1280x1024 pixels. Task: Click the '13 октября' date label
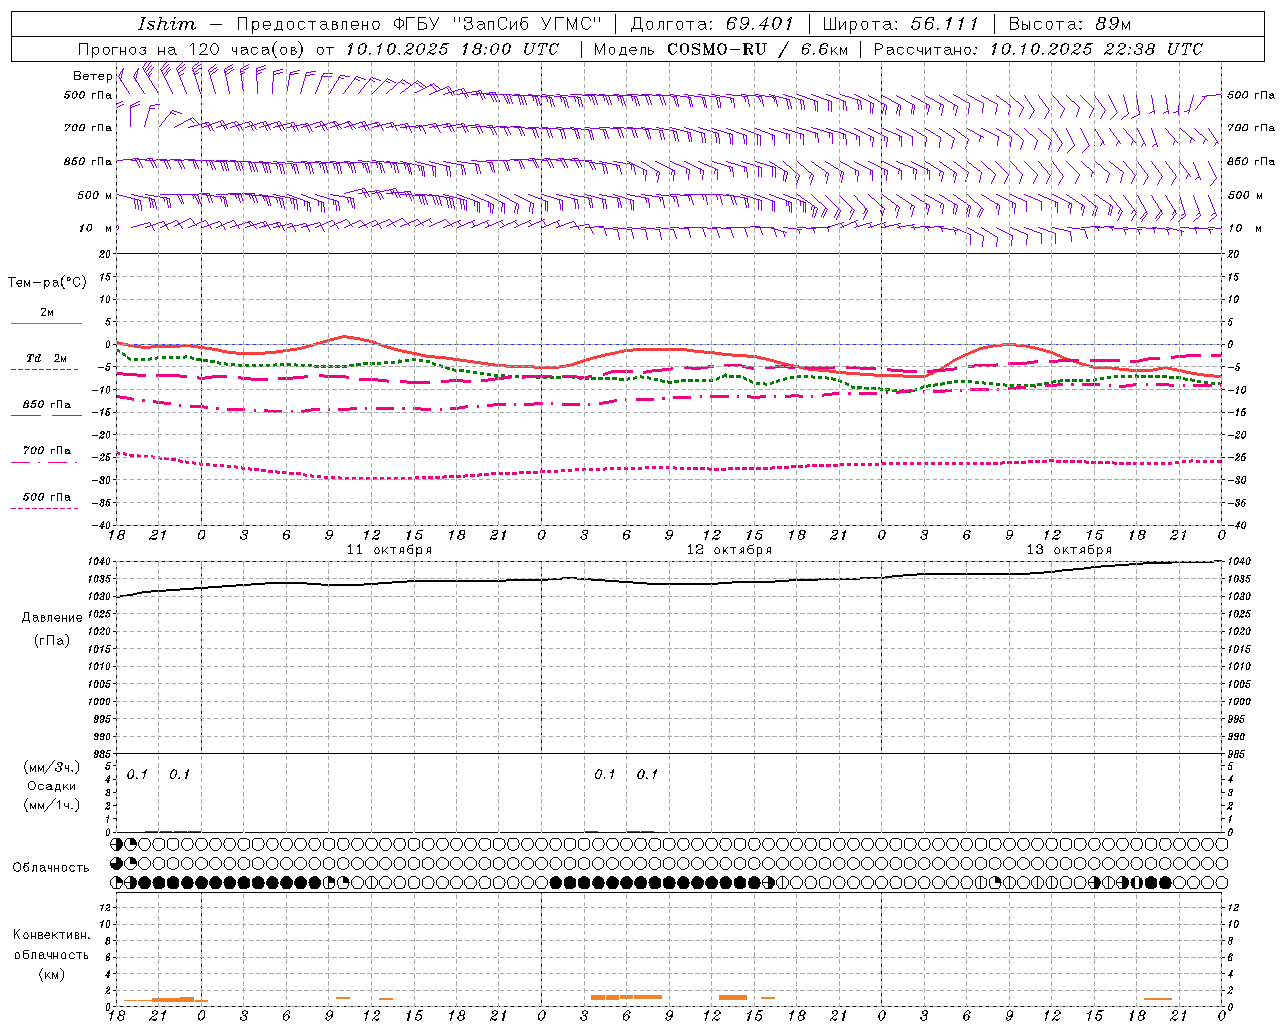coord(1069,550)
